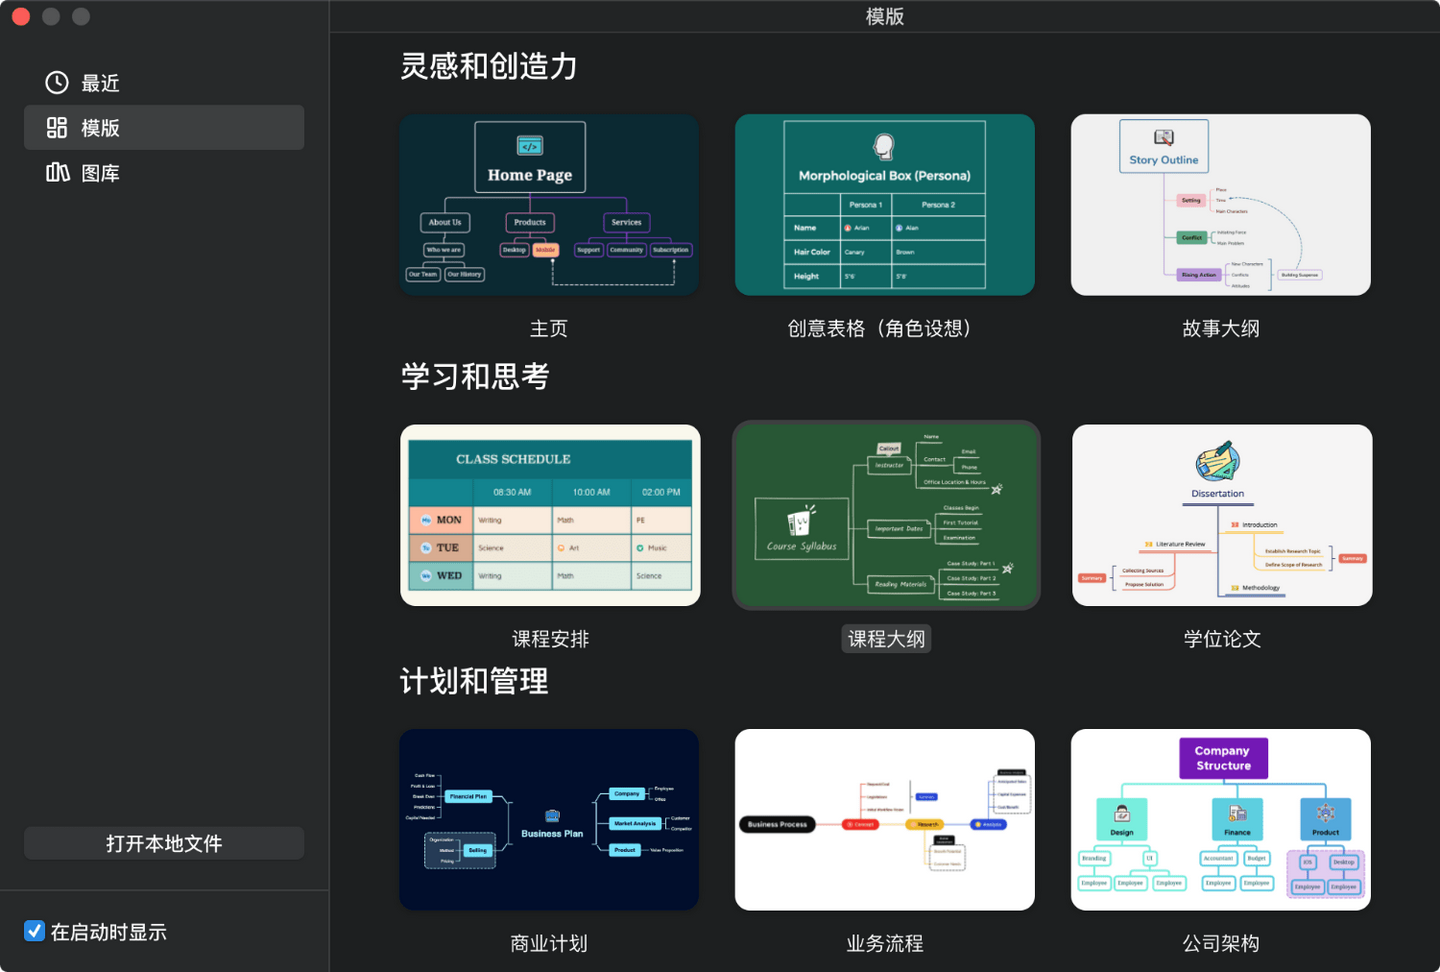Uncheck the 在启动时显示 option
This screenshot has width=1440, height=972.
point(35,930)
